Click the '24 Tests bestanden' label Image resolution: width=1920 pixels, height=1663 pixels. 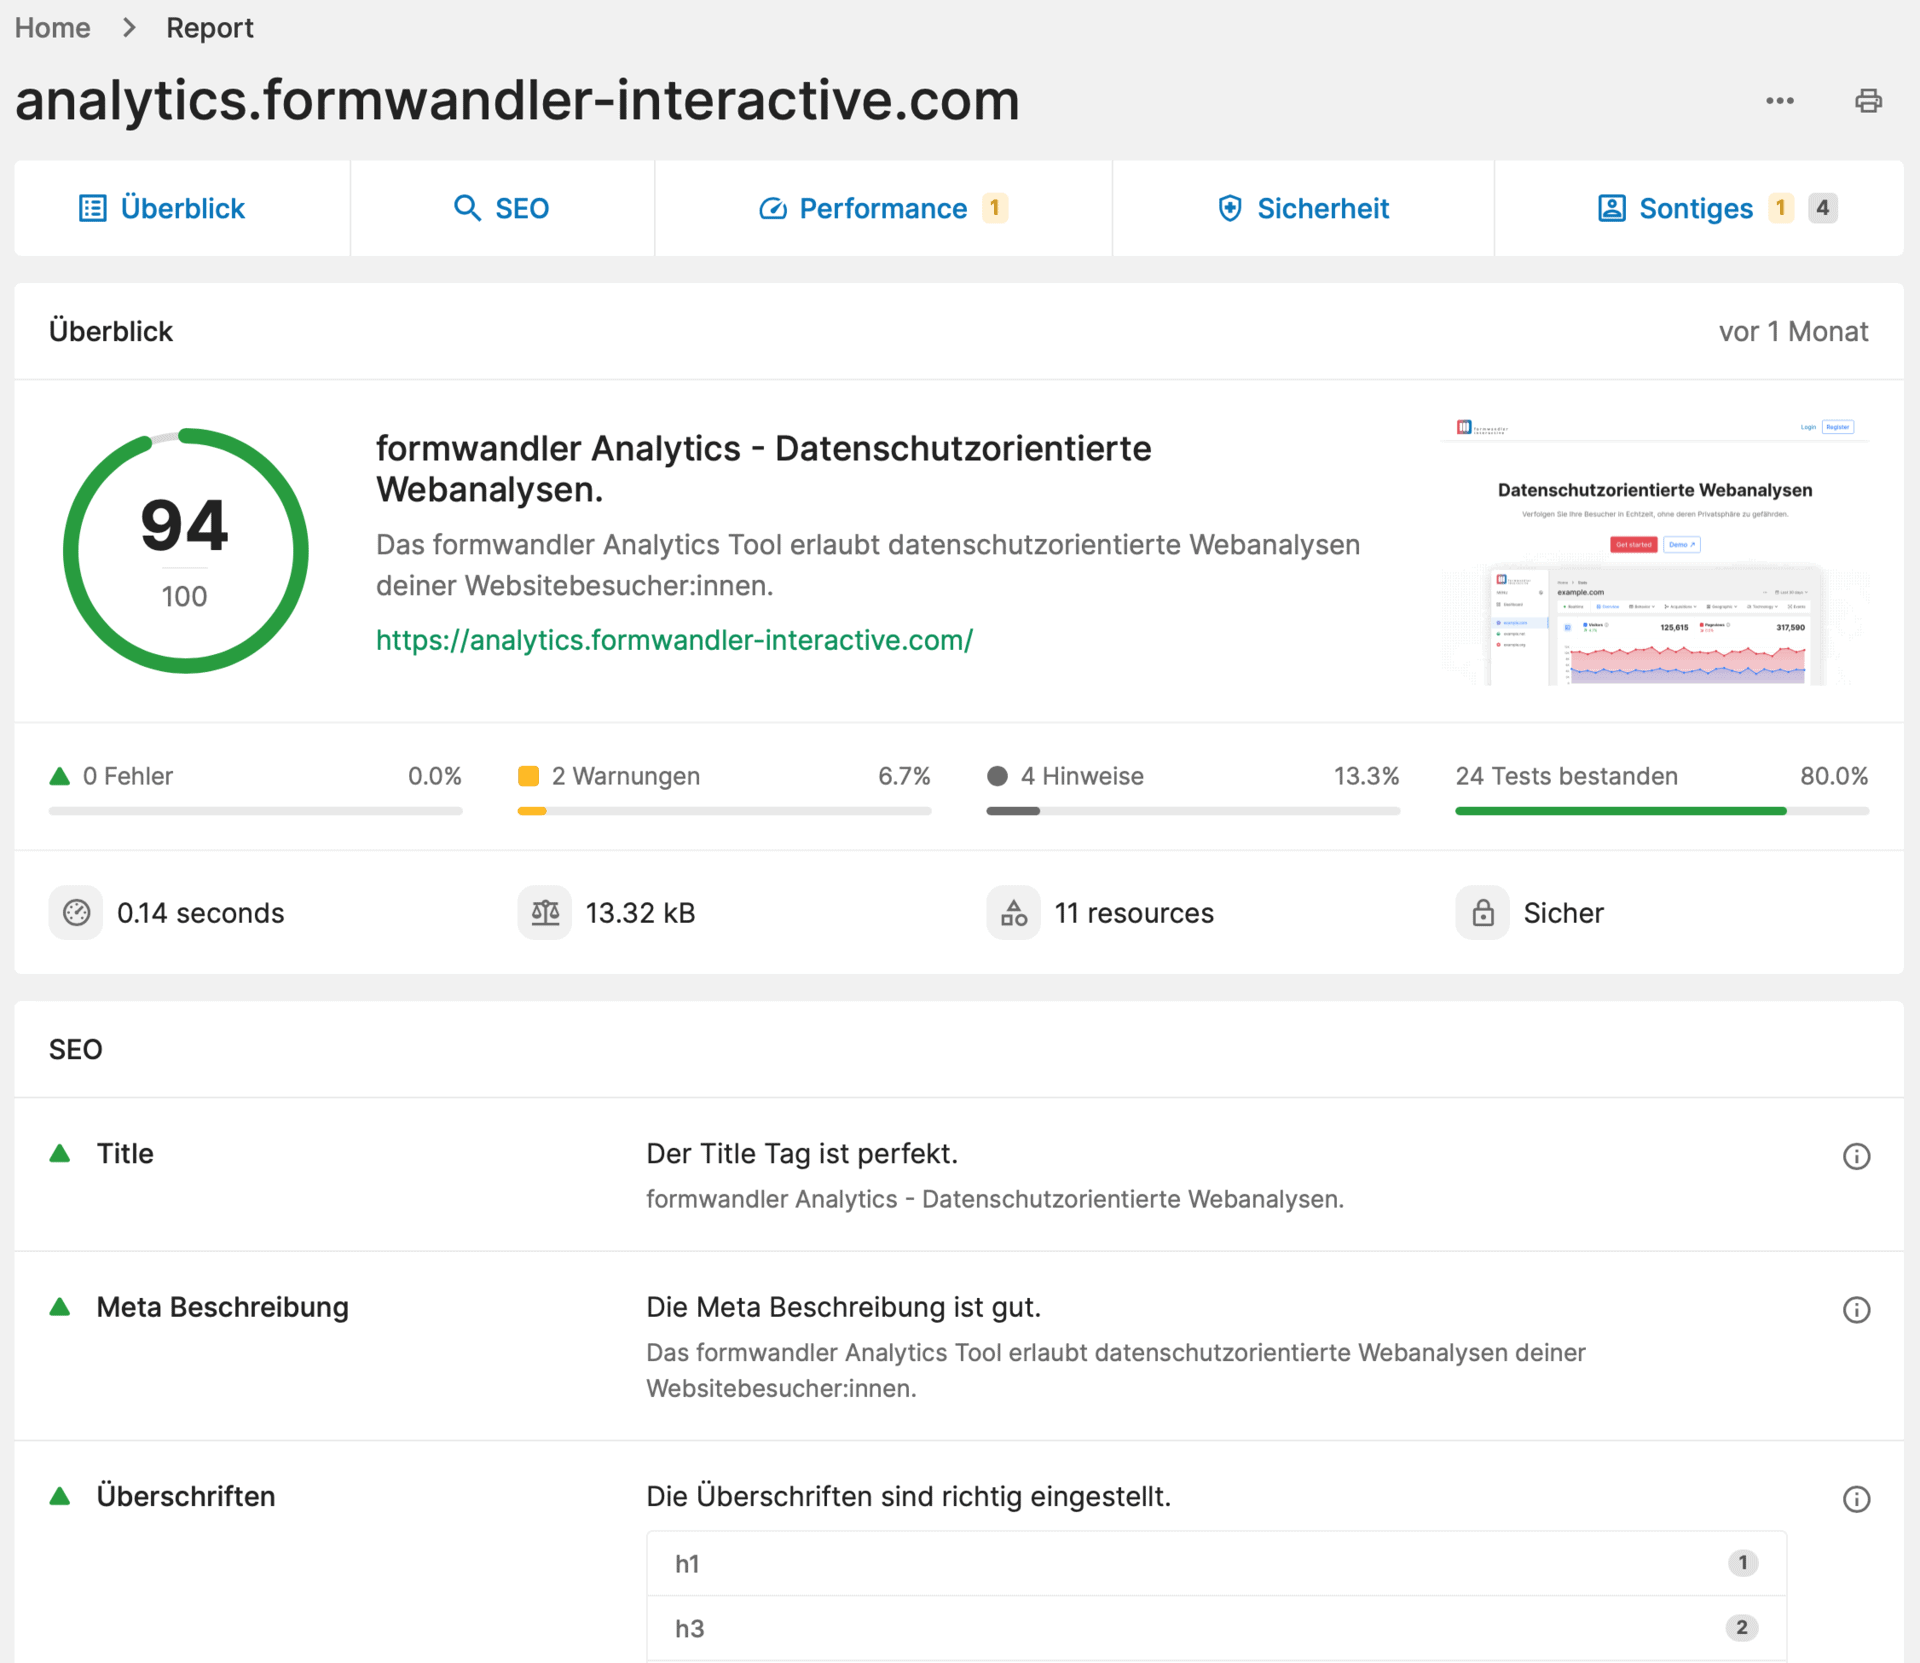(x=1566, y=776)
